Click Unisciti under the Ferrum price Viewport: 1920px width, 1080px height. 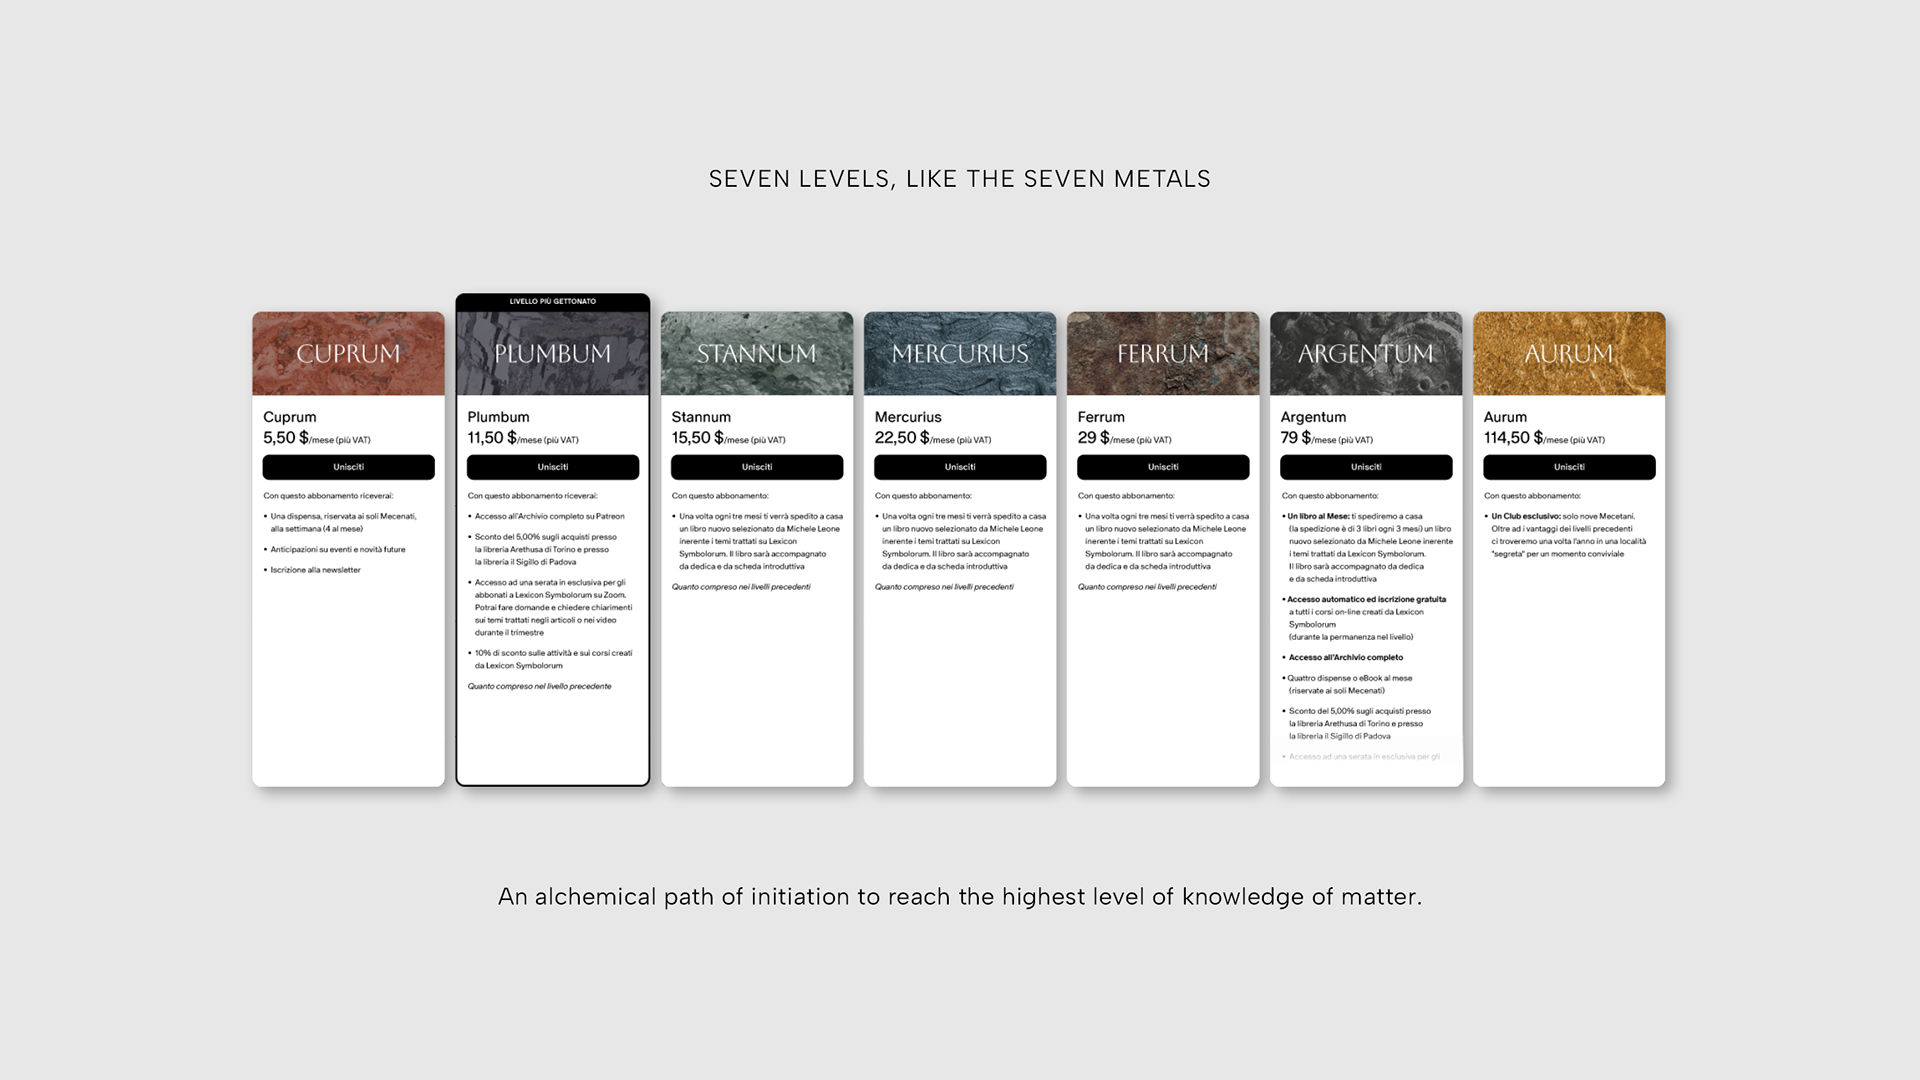[1162, 467]
